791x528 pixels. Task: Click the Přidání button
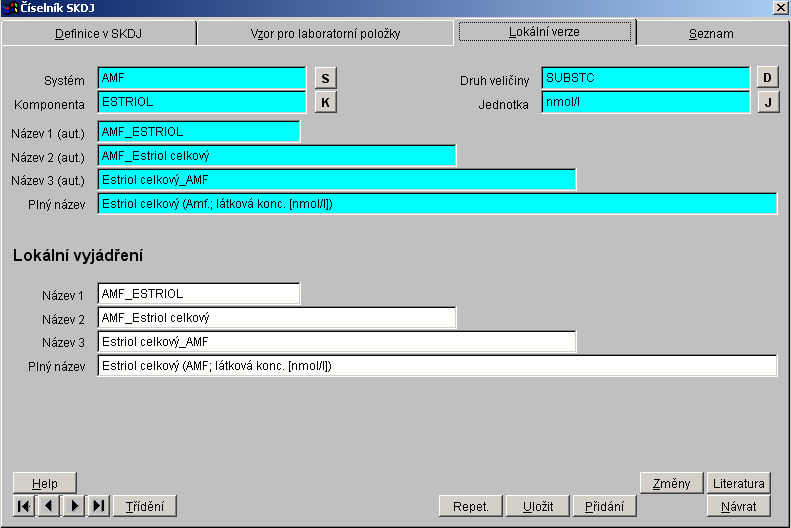click(x=604, y=506)
